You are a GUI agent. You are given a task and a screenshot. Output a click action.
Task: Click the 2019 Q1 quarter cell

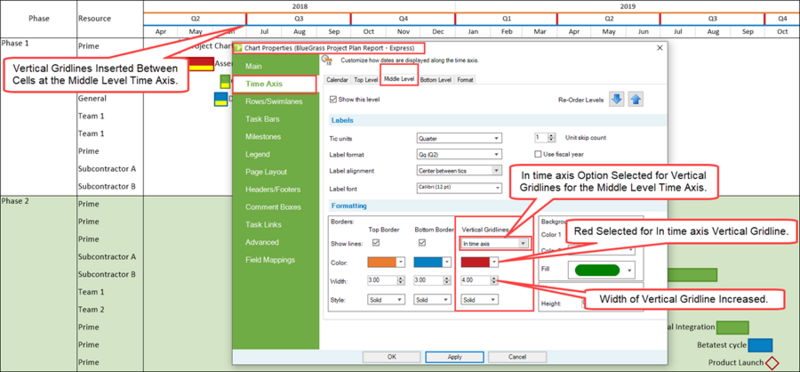[x=506, y=19]
